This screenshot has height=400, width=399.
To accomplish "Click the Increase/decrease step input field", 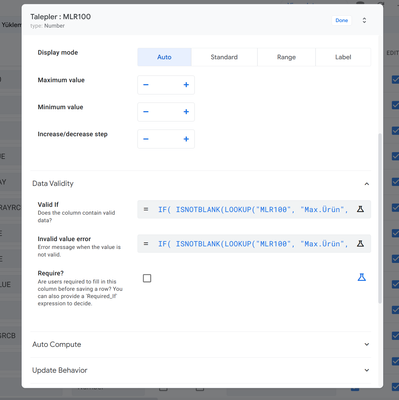I will pyautogui.click(x=166, y=139).
